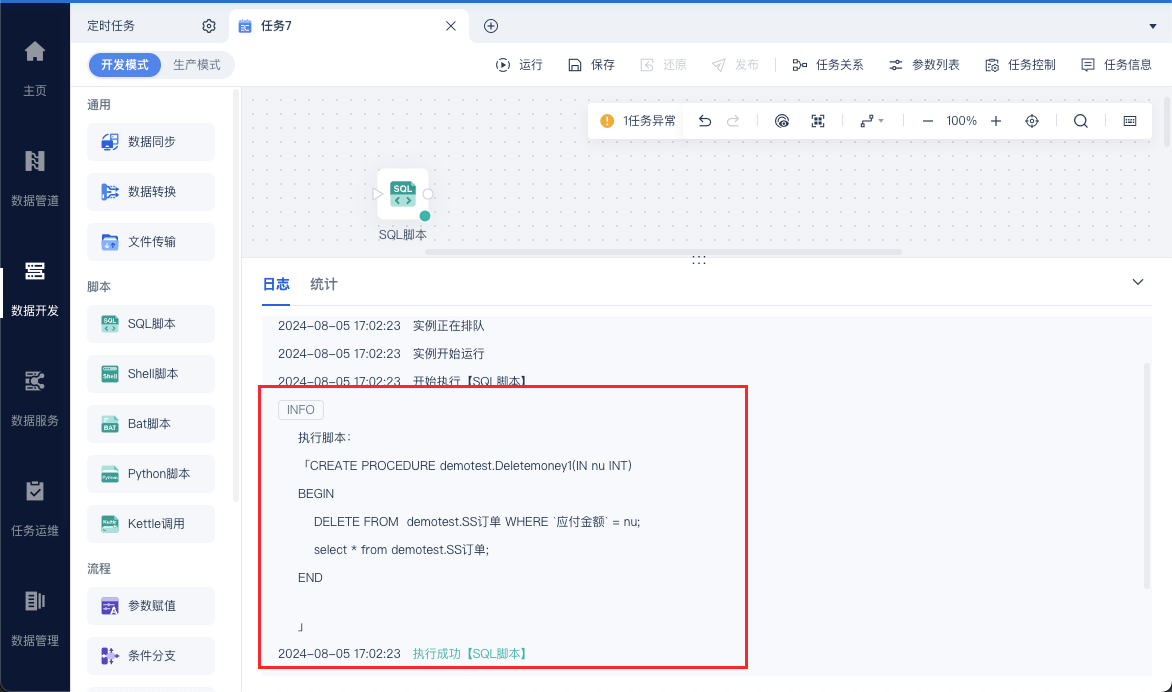This screenshot has height=692, width=1172.
Task: Open 任务运维 in left sidebar
Action: click(x=34, y=508)
